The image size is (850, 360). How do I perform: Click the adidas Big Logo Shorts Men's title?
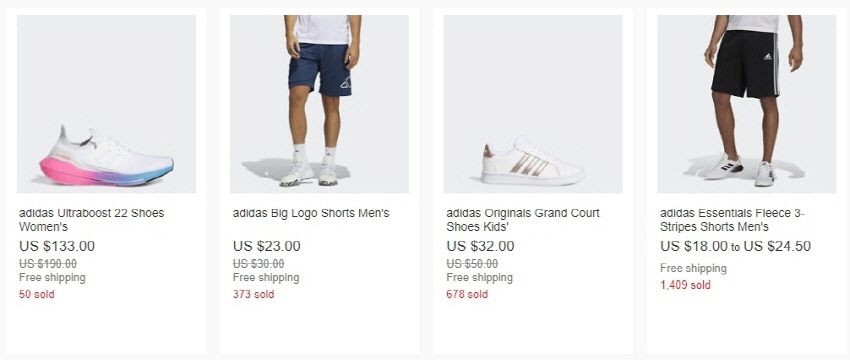coord(311,213)
